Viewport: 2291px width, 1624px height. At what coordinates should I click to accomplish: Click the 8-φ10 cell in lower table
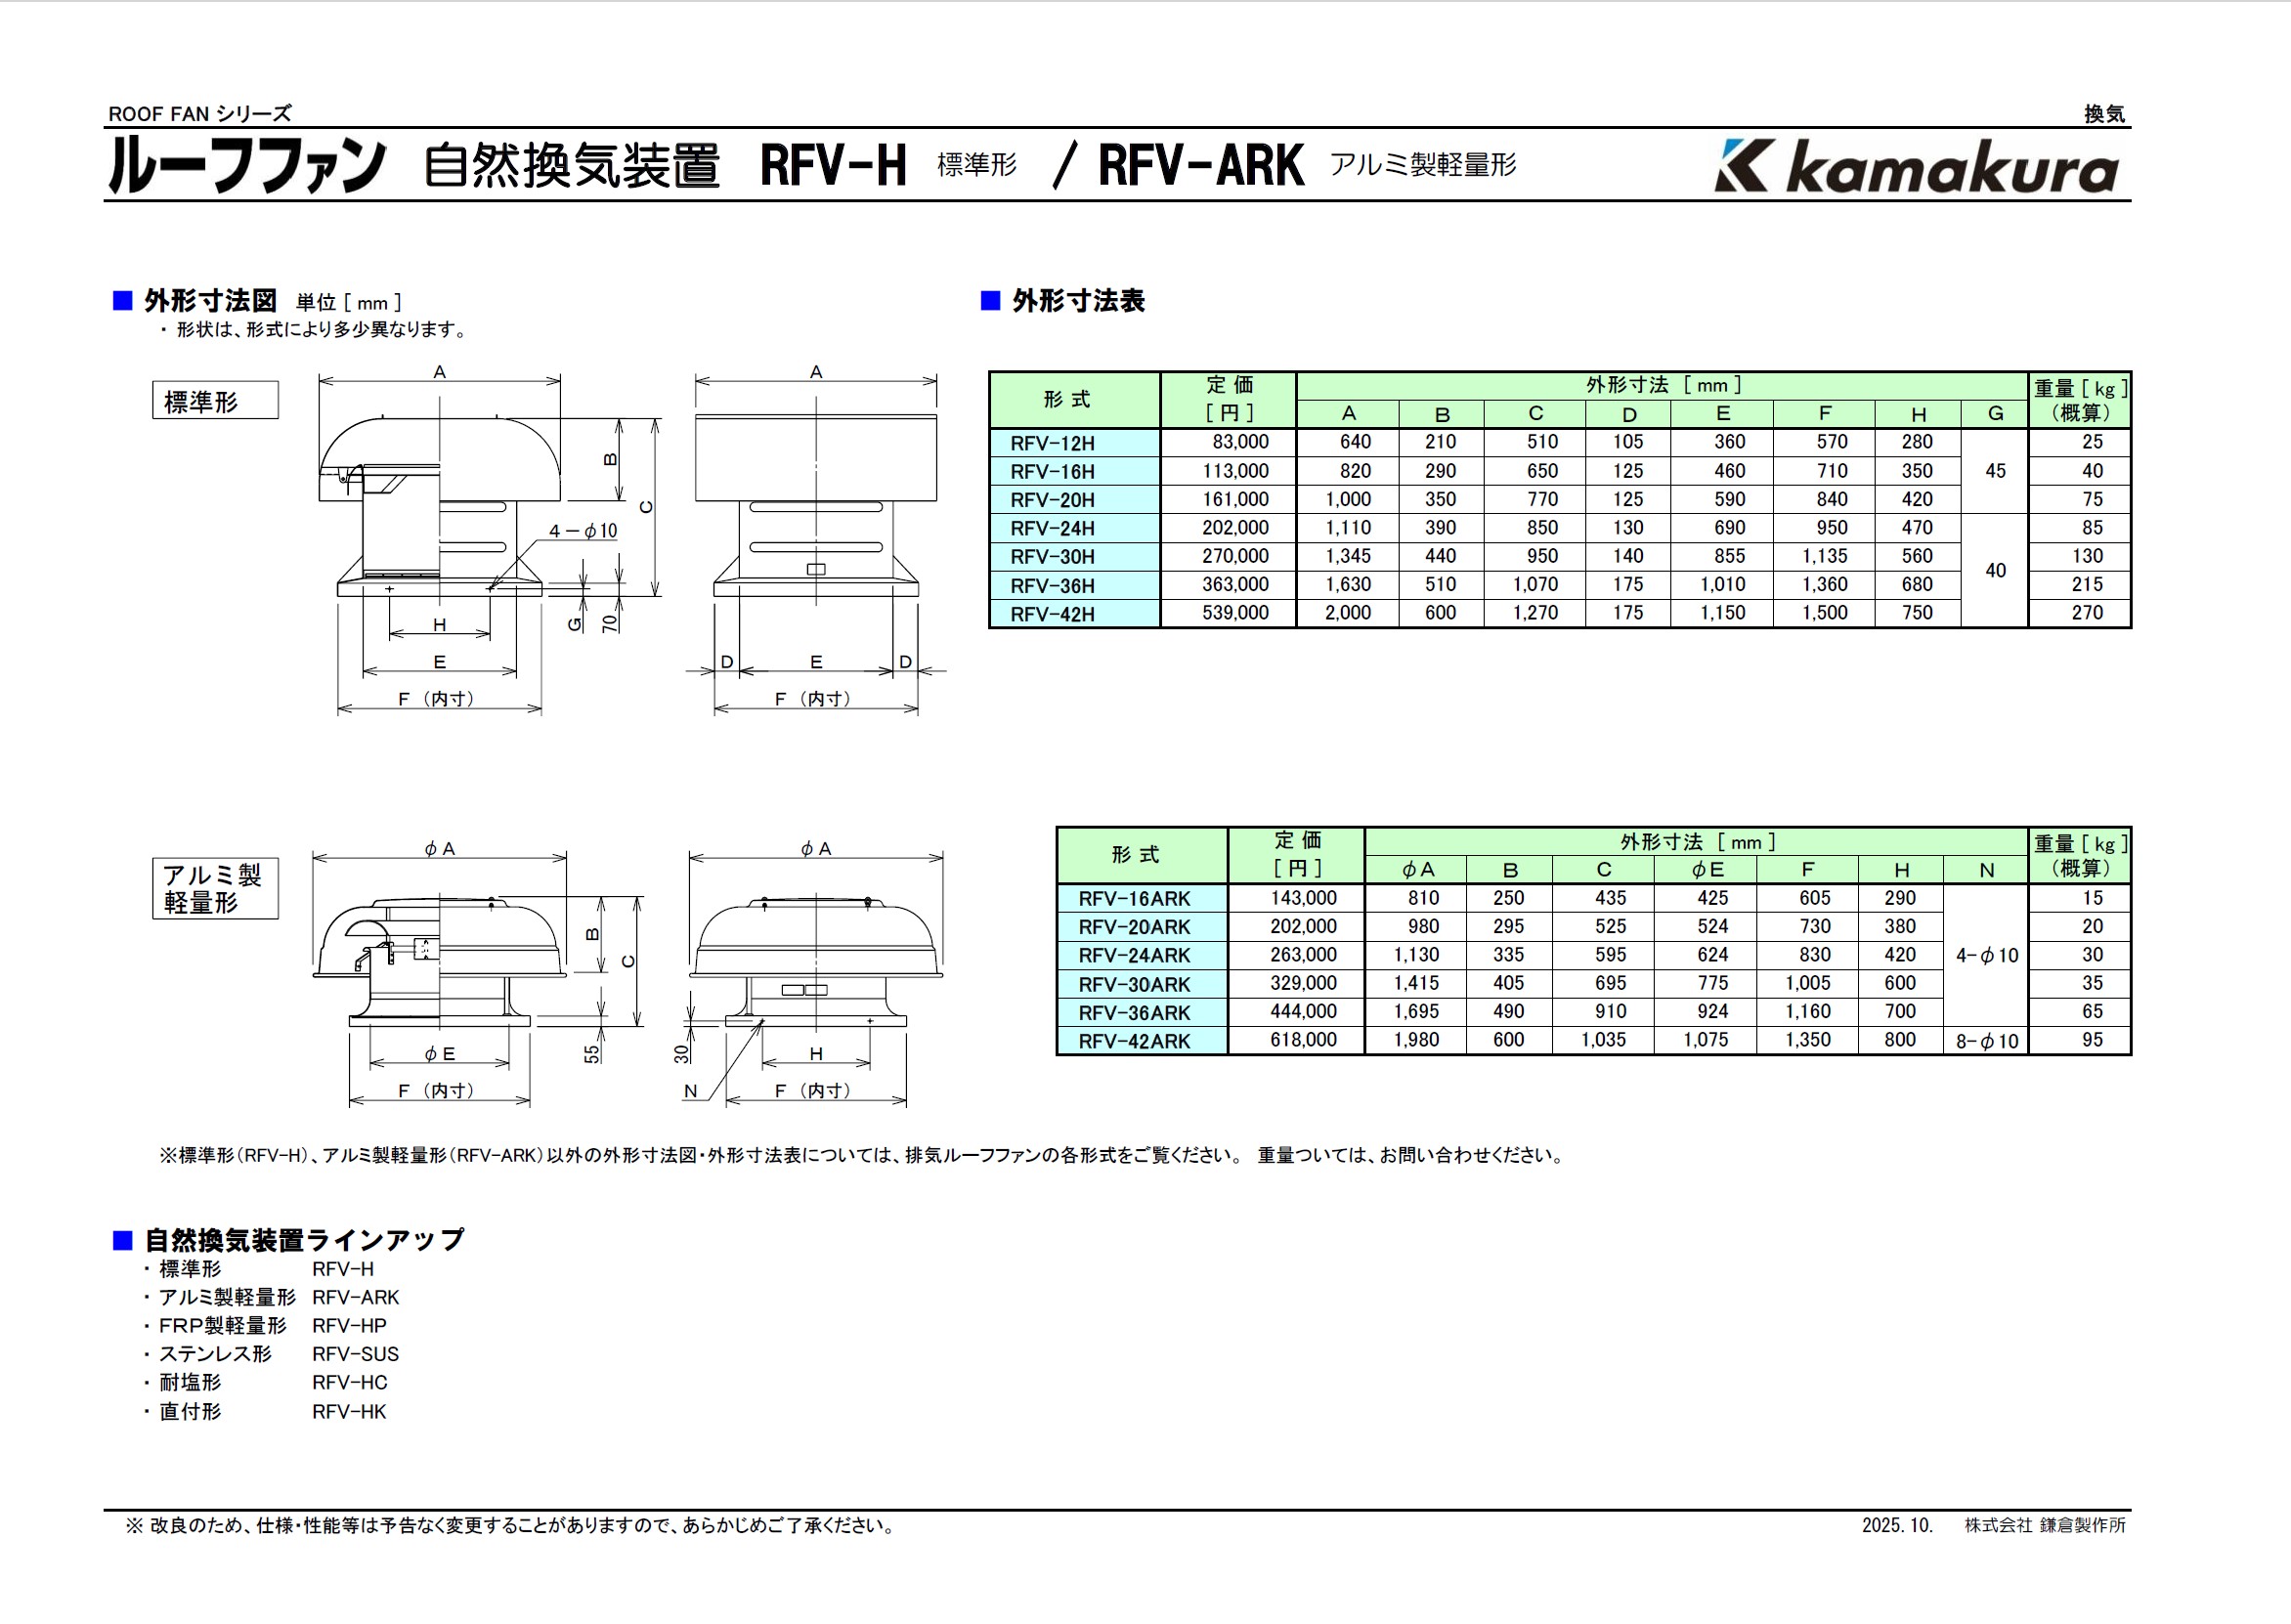tap(1986, 1041)
